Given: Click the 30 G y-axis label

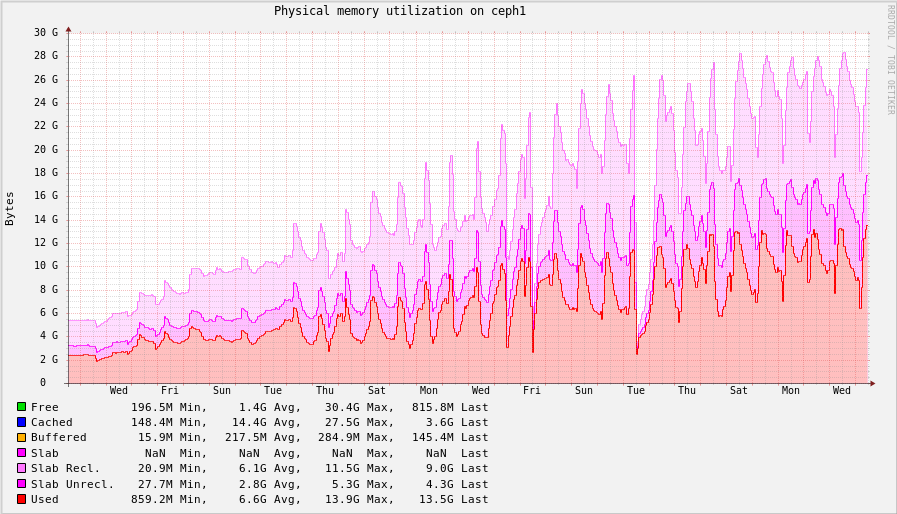Looking at the screenshot, I should tap(46, 32).
